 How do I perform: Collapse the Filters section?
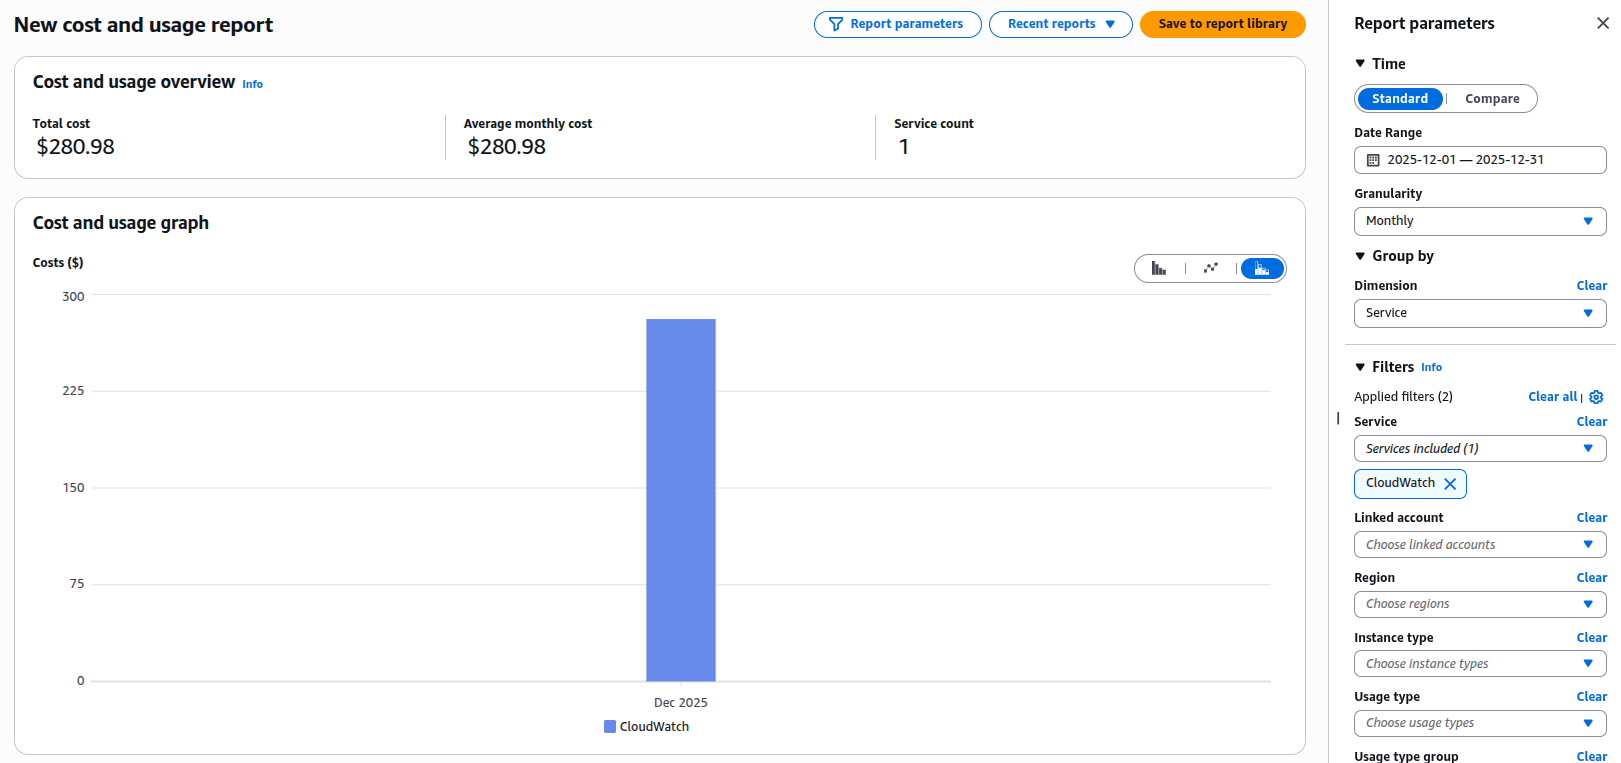click(x=1360, y=367)
